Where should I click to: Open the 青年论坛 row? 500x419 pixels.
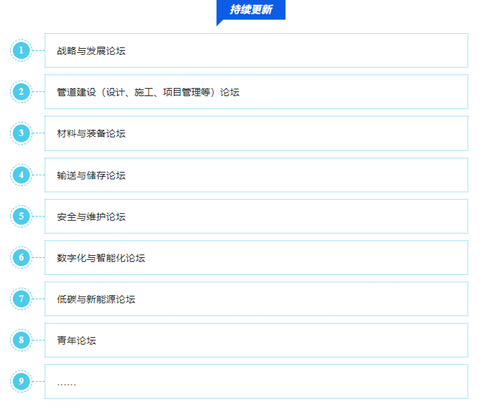click(256, 340)
